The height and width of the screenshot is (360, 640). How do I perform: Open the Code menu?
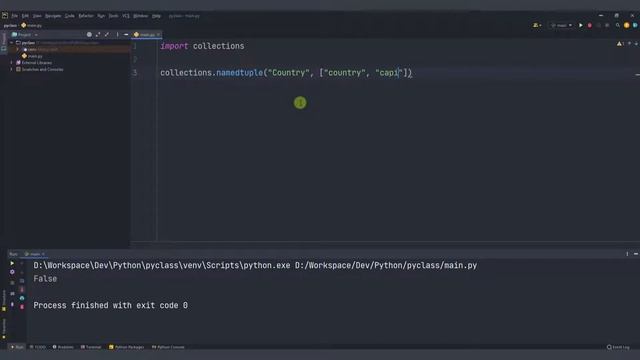tap(70, 16)
